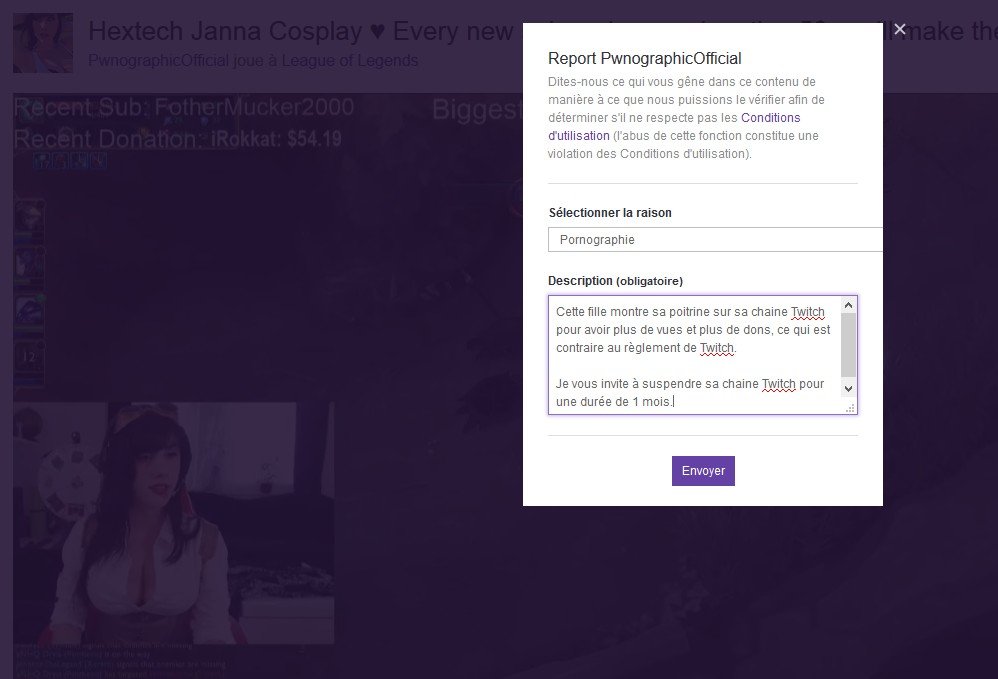Click the second teammate portrait icon

[x=29, y=267]
